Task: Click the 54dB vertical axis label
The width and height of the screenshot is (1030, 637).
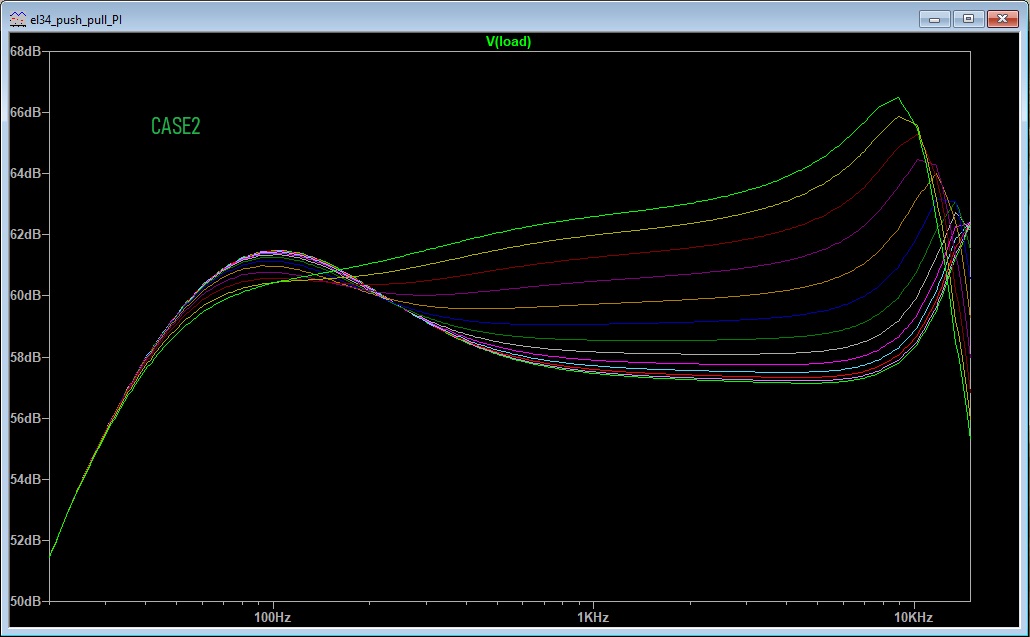Action: pyautogui.click(x=26, y=479)
